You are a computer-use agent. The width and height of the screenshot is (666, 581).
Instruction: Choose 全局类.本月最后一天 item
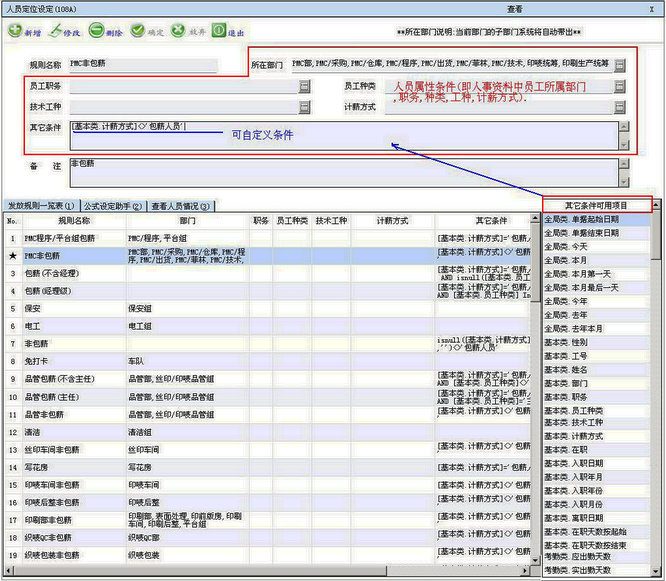point(596,288)
